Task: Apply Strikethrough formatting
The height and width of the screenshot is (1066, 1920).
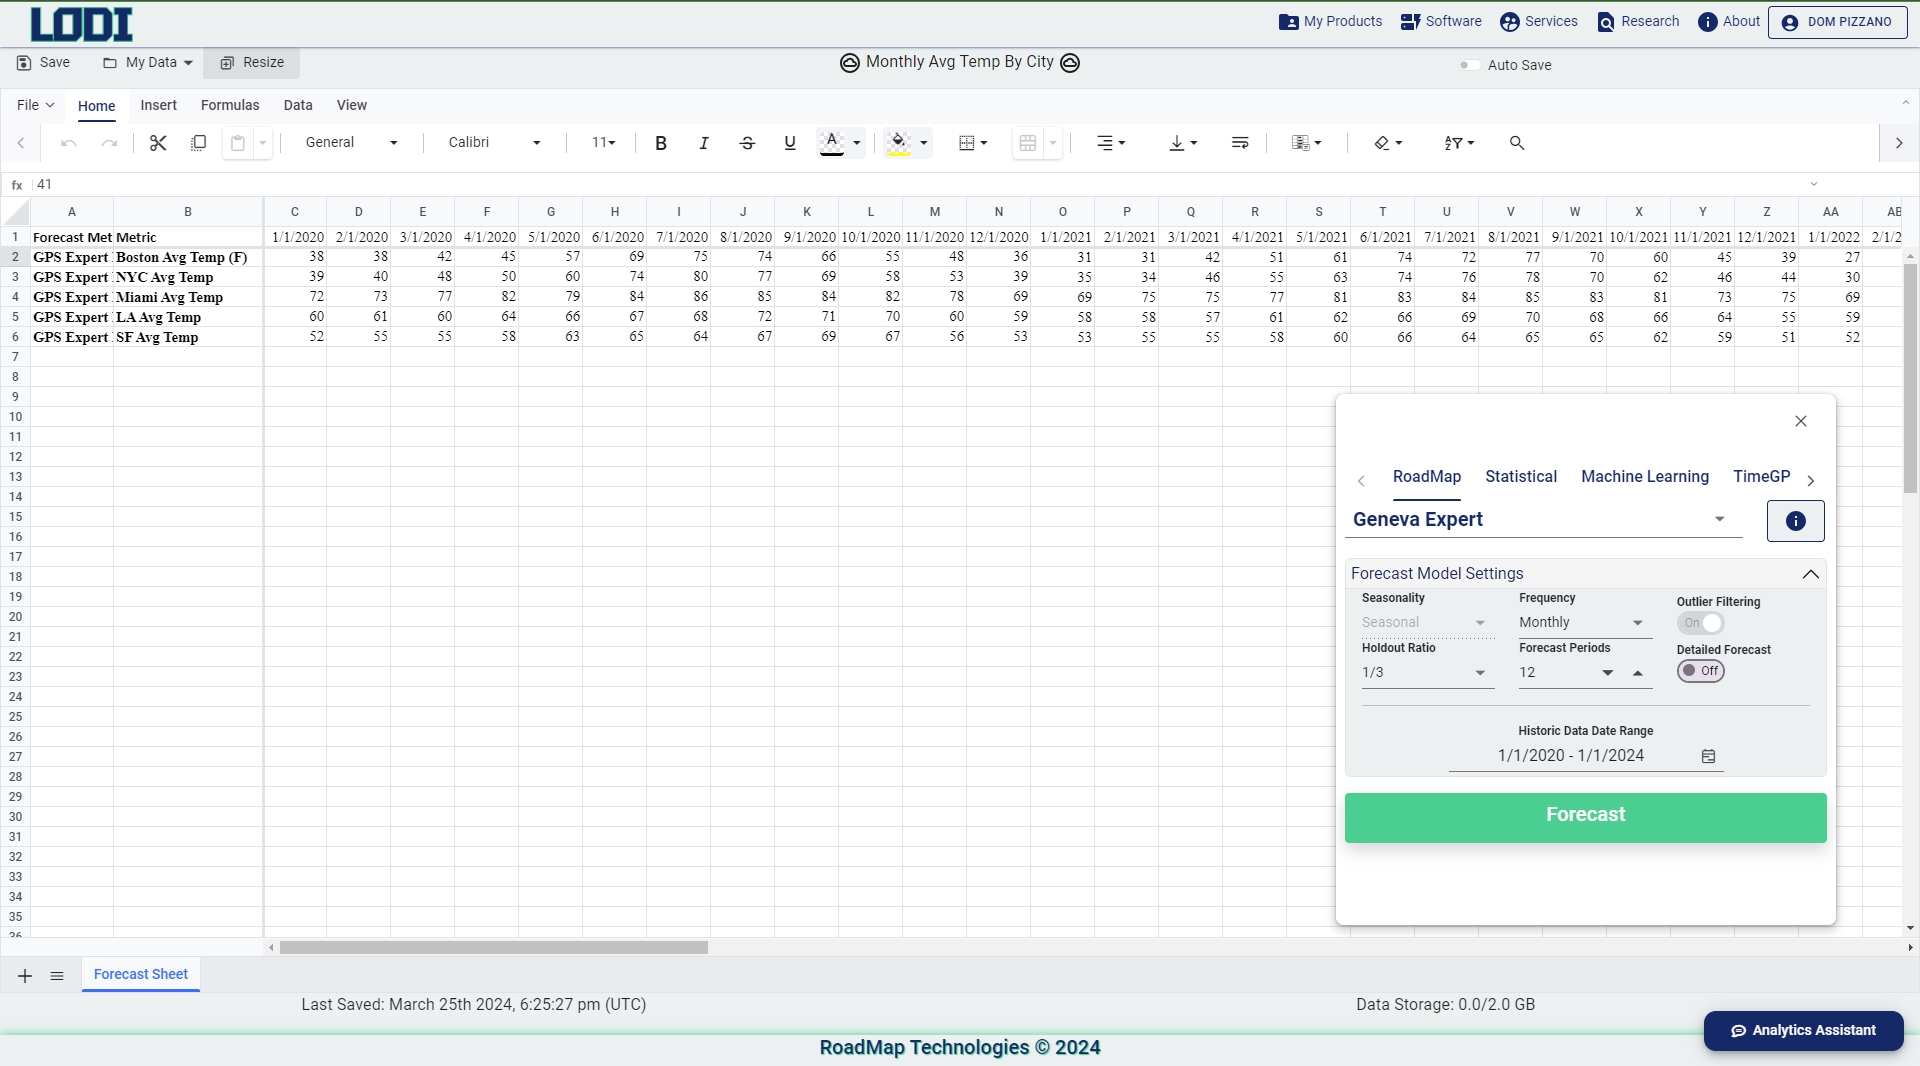Action: (747, 143)
